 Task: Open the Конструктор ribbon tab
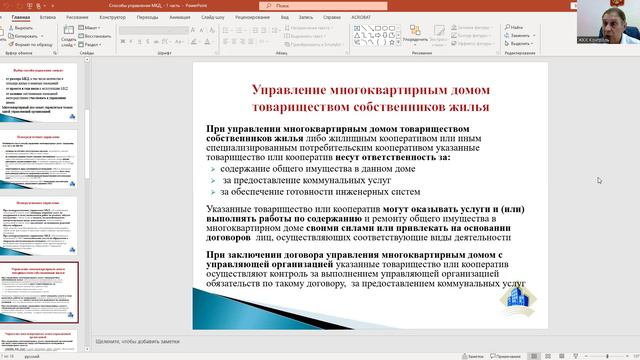click(x=112, y=17)
